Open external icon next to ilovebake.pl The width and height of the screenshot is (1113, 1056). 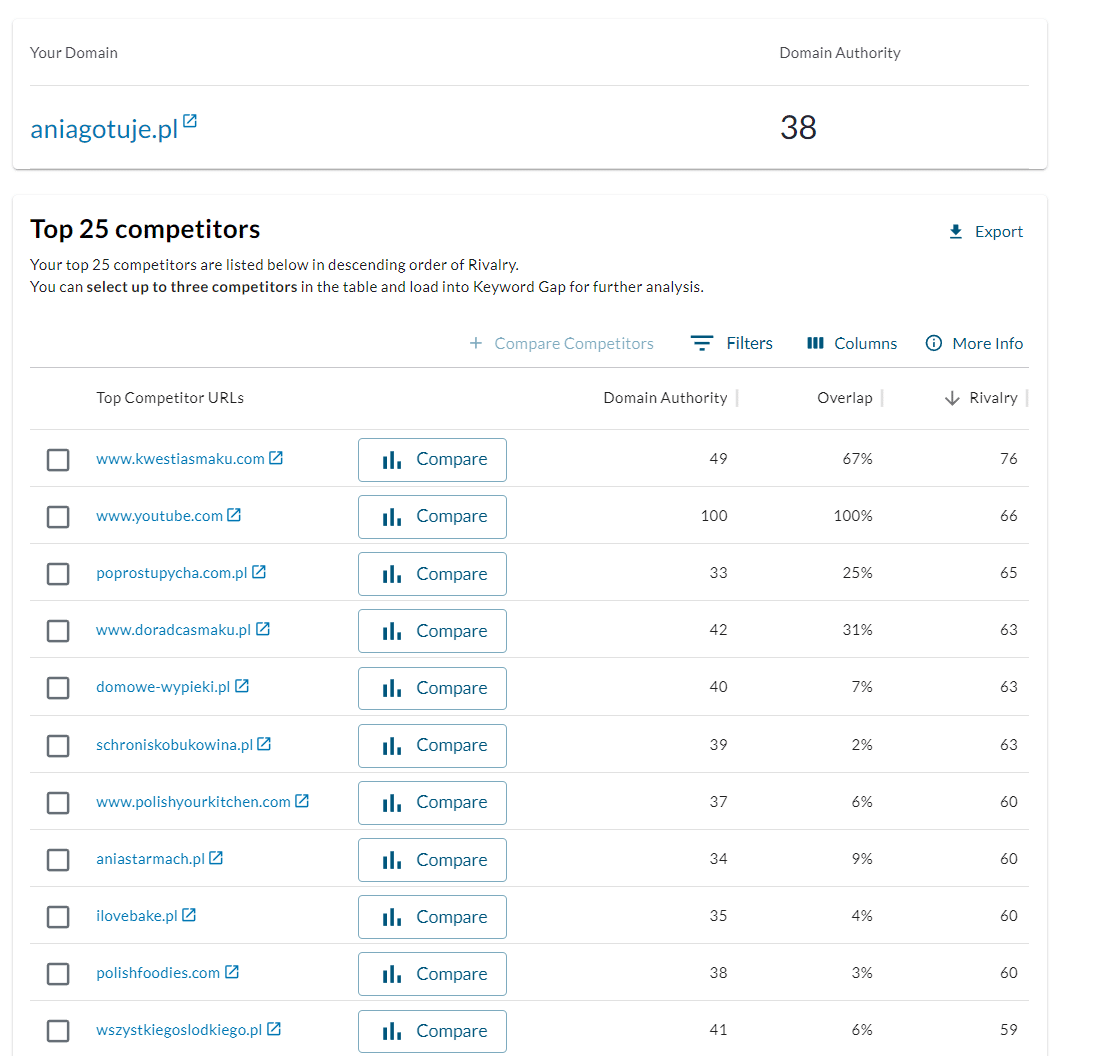(x=189, y=915)
